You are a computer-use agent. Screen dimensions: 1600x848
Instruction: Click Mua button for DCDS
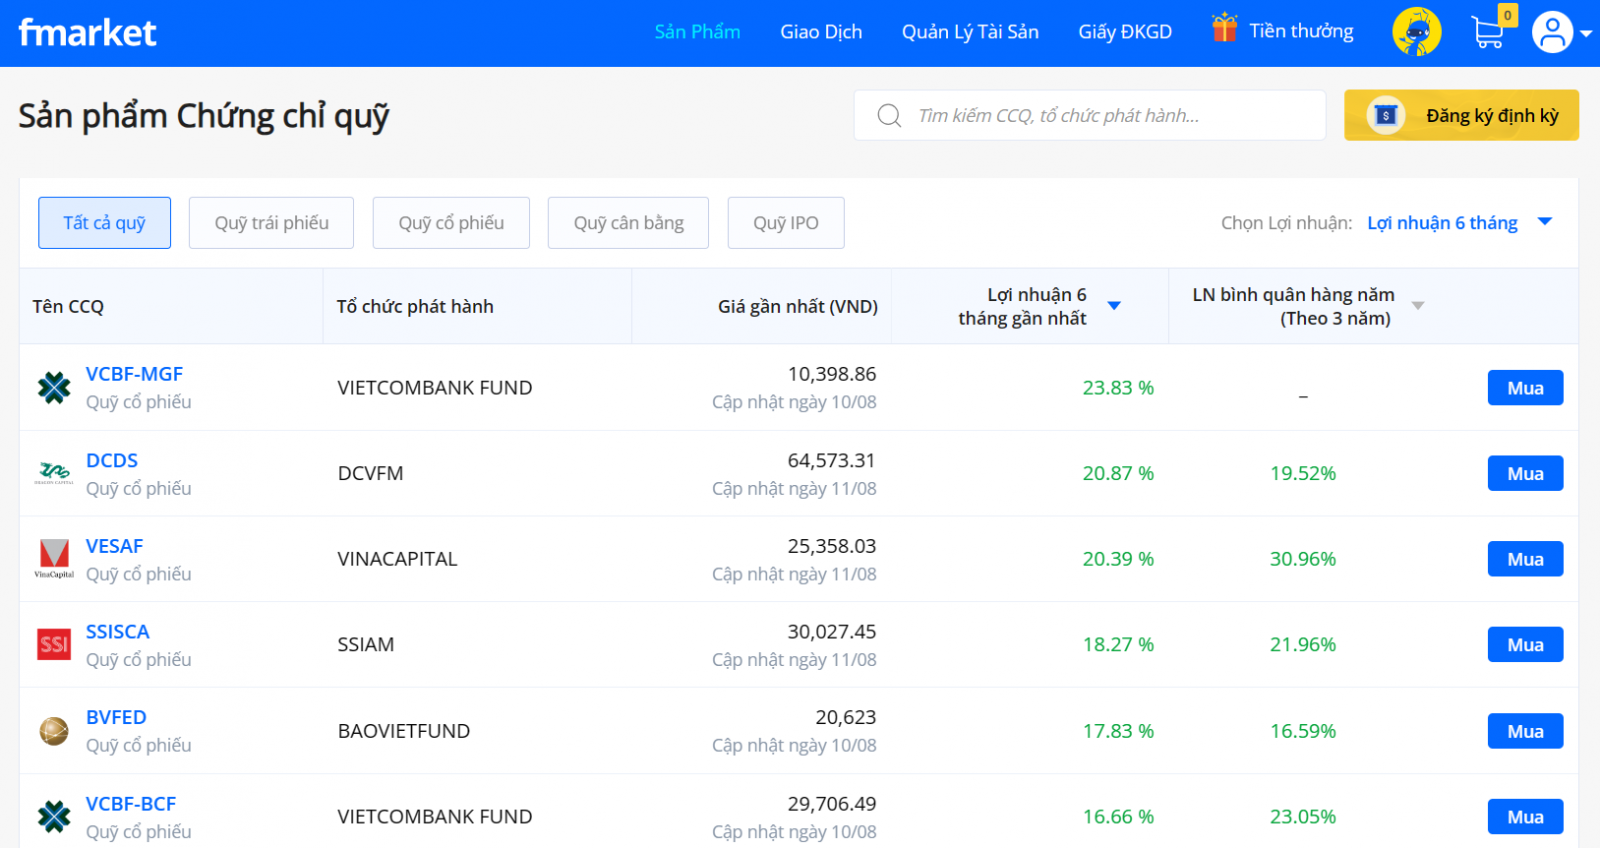(x=1525, y=474)
